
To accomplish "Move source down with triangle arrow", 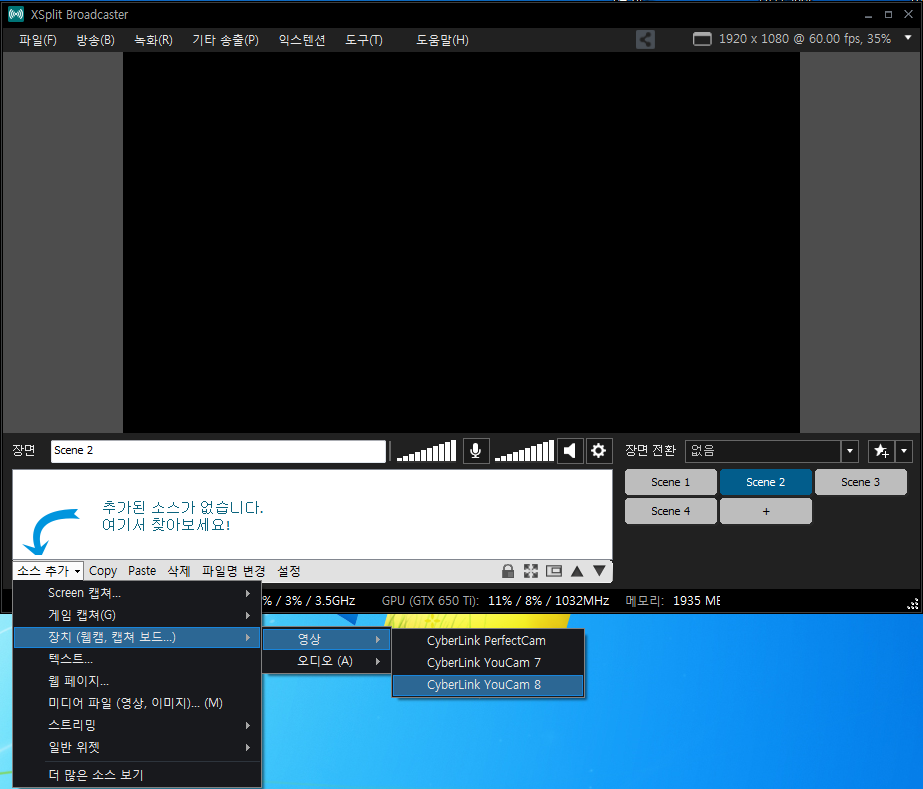I will [599, 571].
